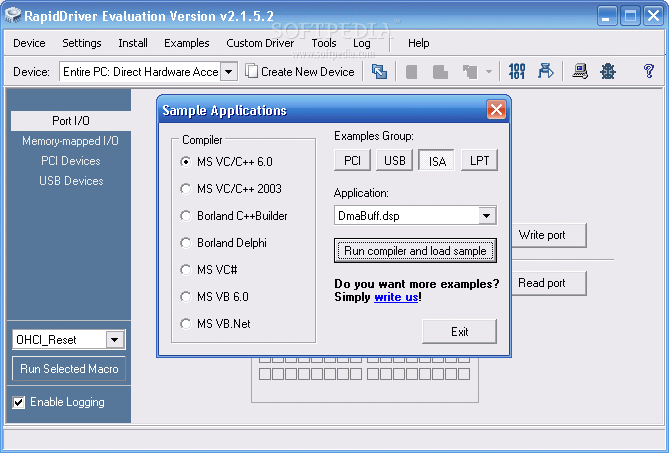Click the RapidDriver chip icon in title bar
Viewport: 669px width, 453px height.
coord(13,16)
